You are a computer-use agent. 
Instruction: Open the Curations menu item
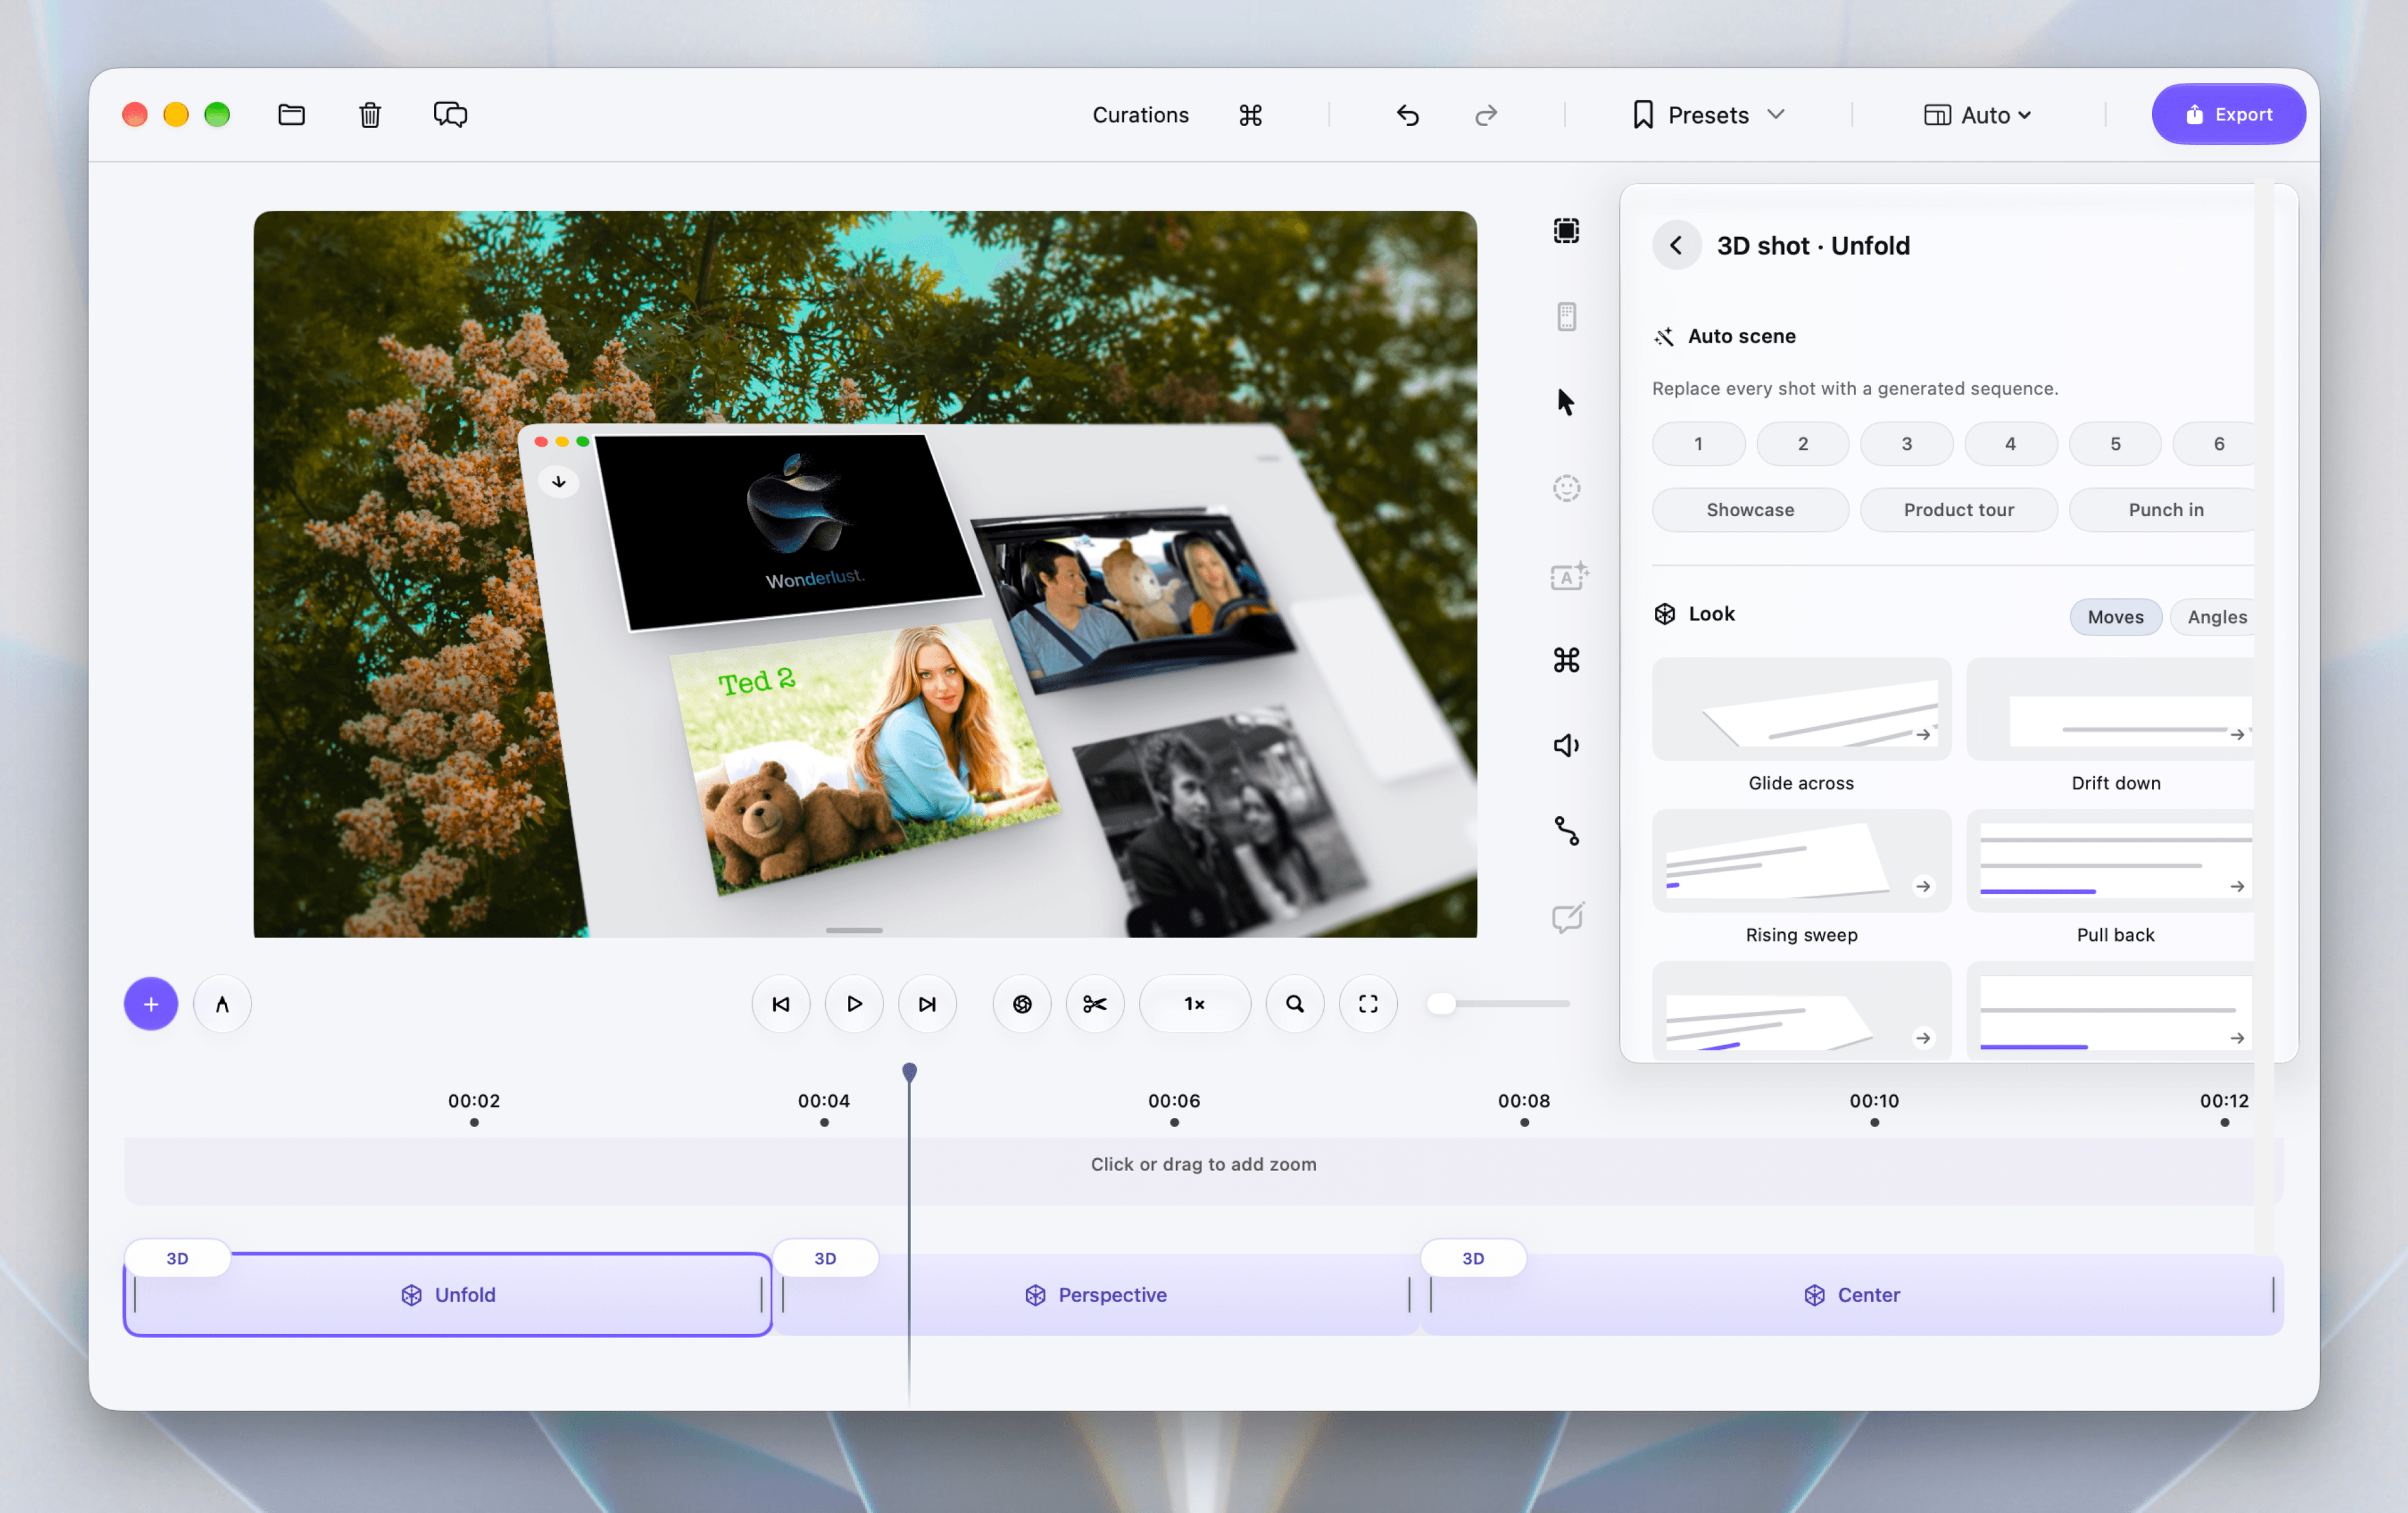click(1140, 115)
